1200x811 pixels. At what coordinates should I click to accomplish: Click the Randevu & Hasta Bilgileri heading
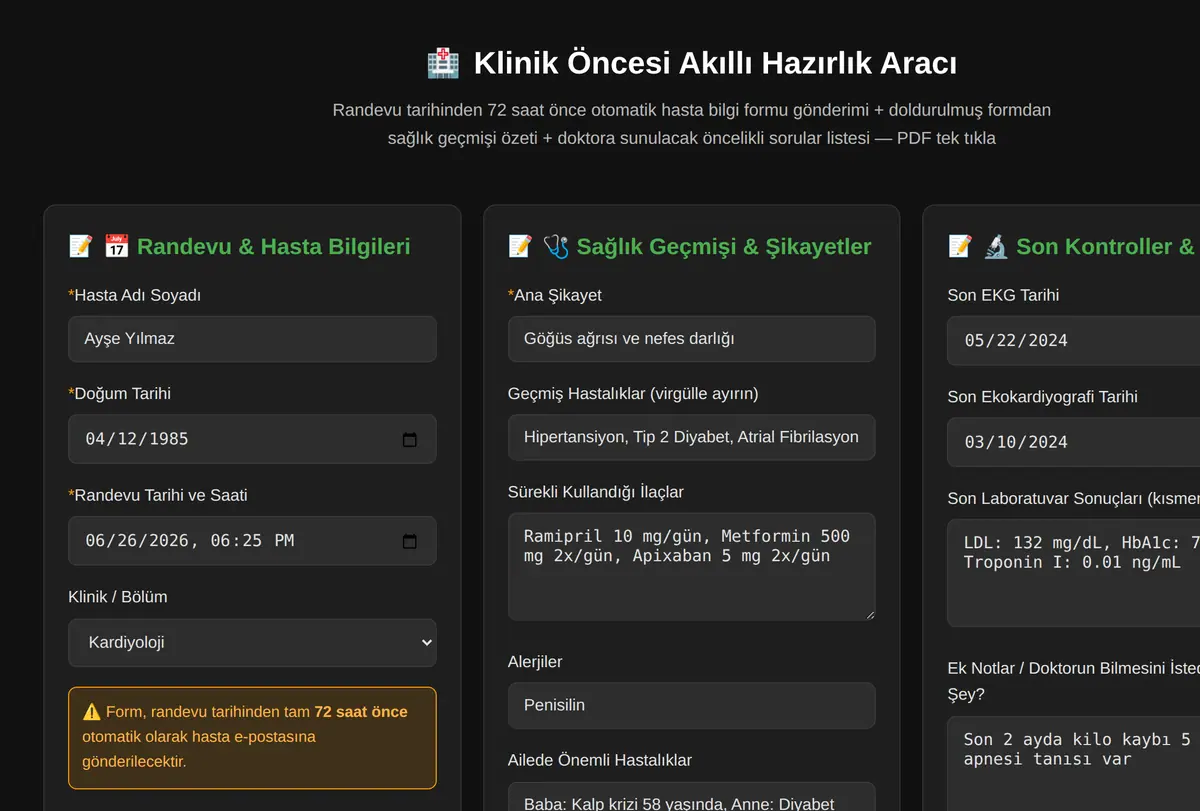(273, 246)
